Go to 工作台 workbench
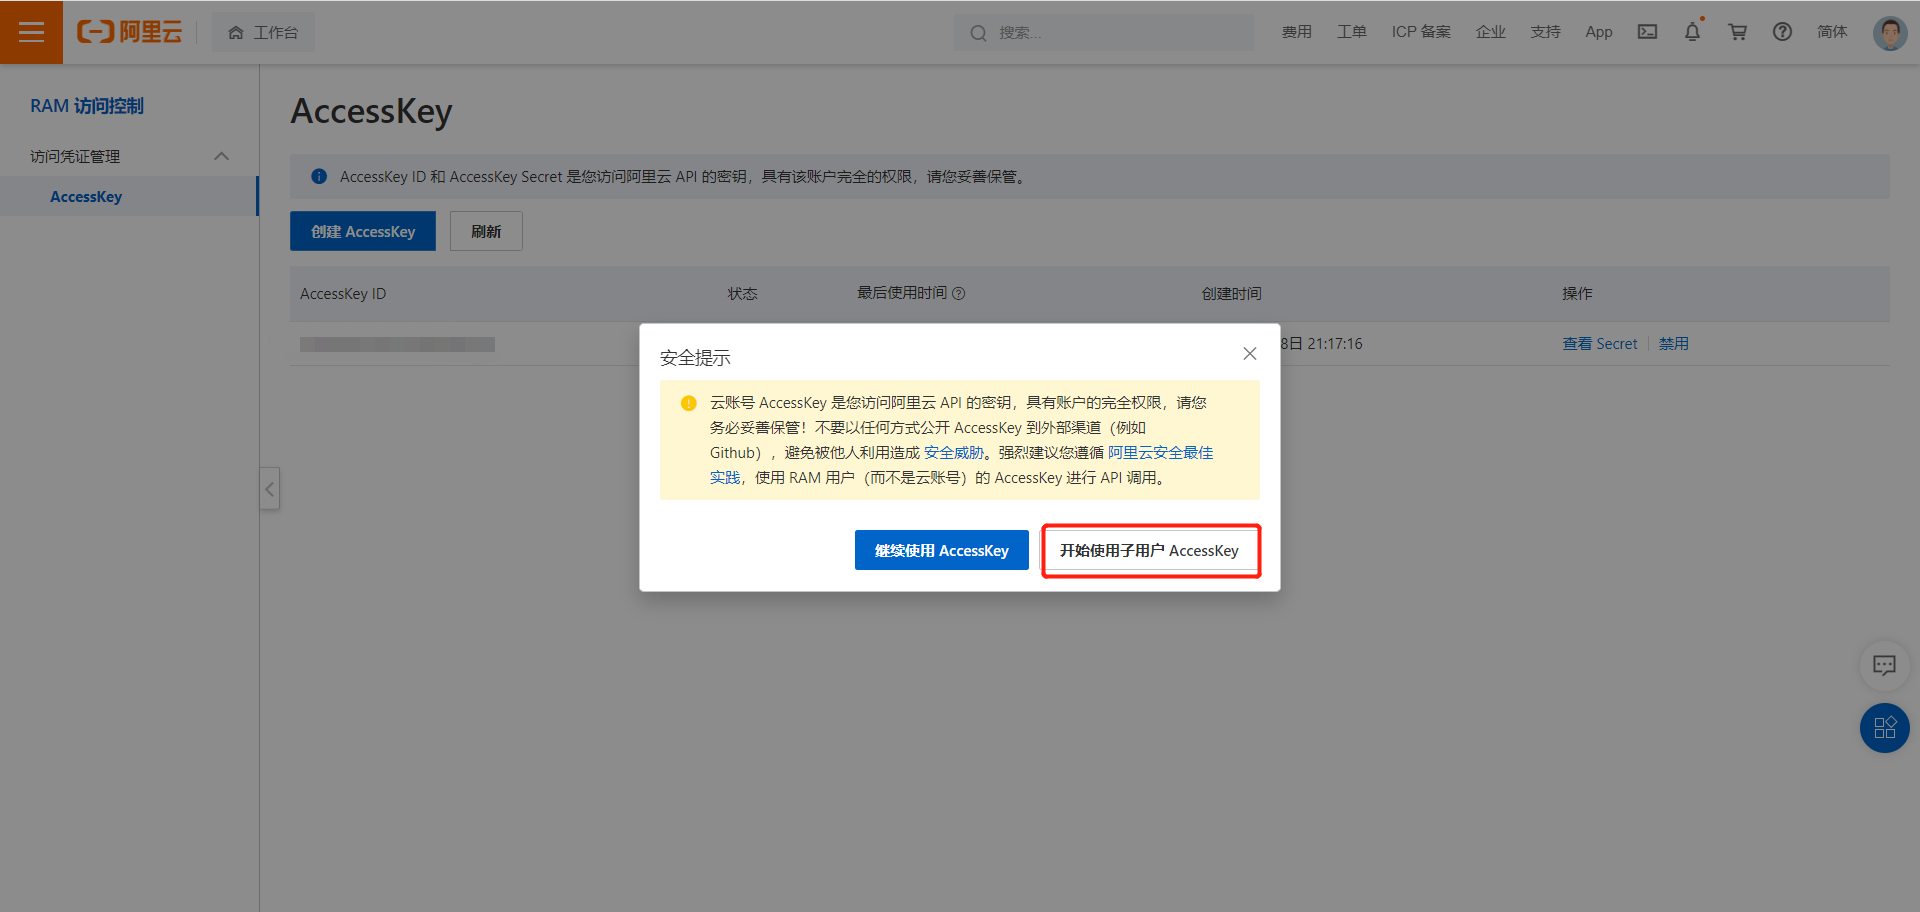The height and width of the screenshot is (912, 1920). [x=263, y=32]
